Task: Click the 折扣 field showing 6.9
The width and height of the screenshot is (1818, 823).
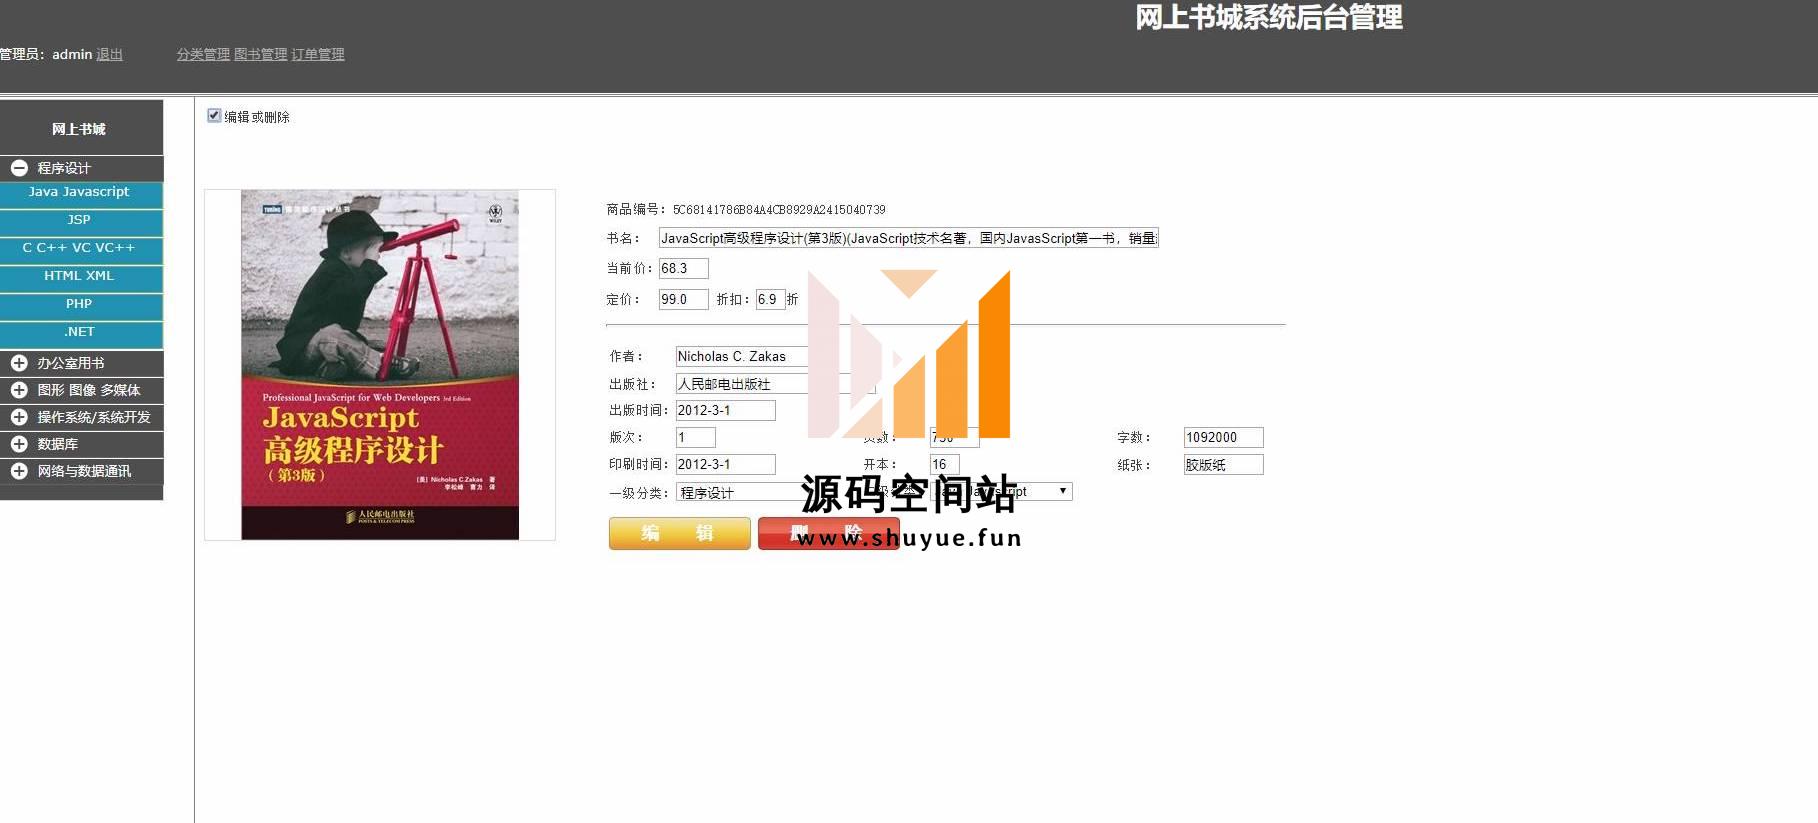Action: [x=770, y=299]
